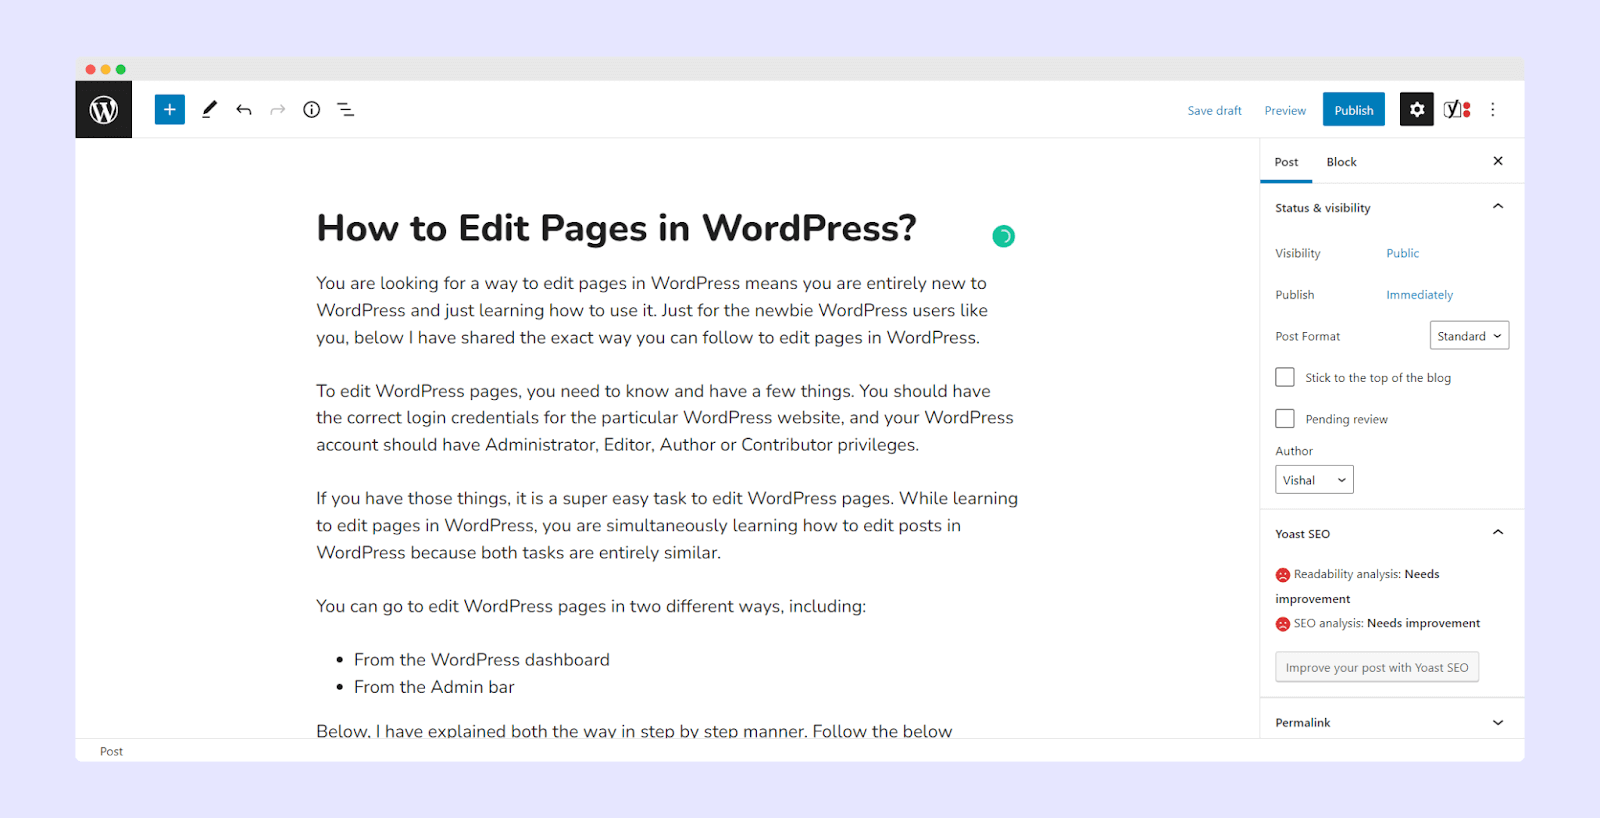This screenshot has height=818, width=1600.
Task: Enable Stick to the top of the blog
Action: [1285, 377]
